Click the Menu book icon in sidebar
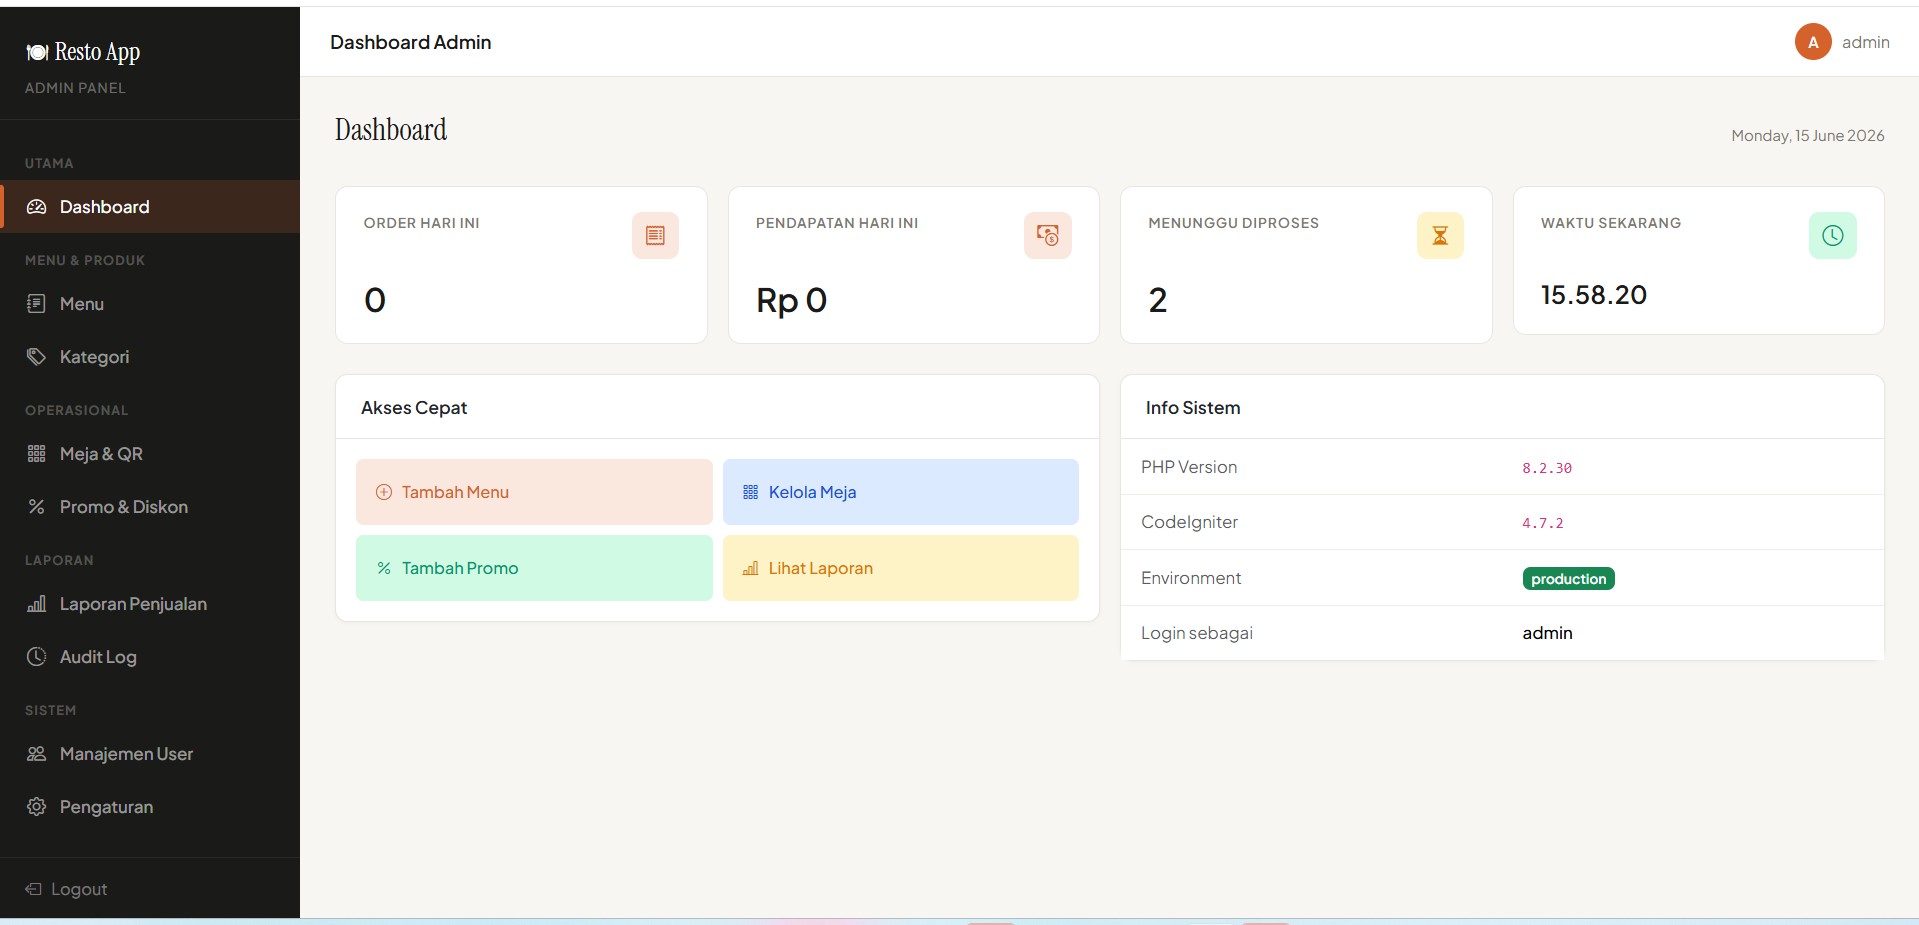 tap(36, 304)
